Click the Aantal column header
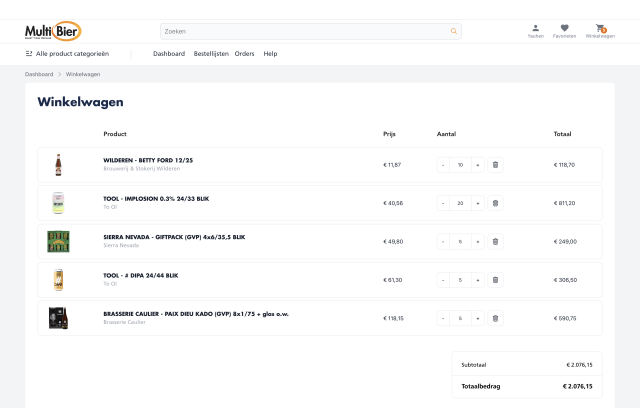 point(447,134)
